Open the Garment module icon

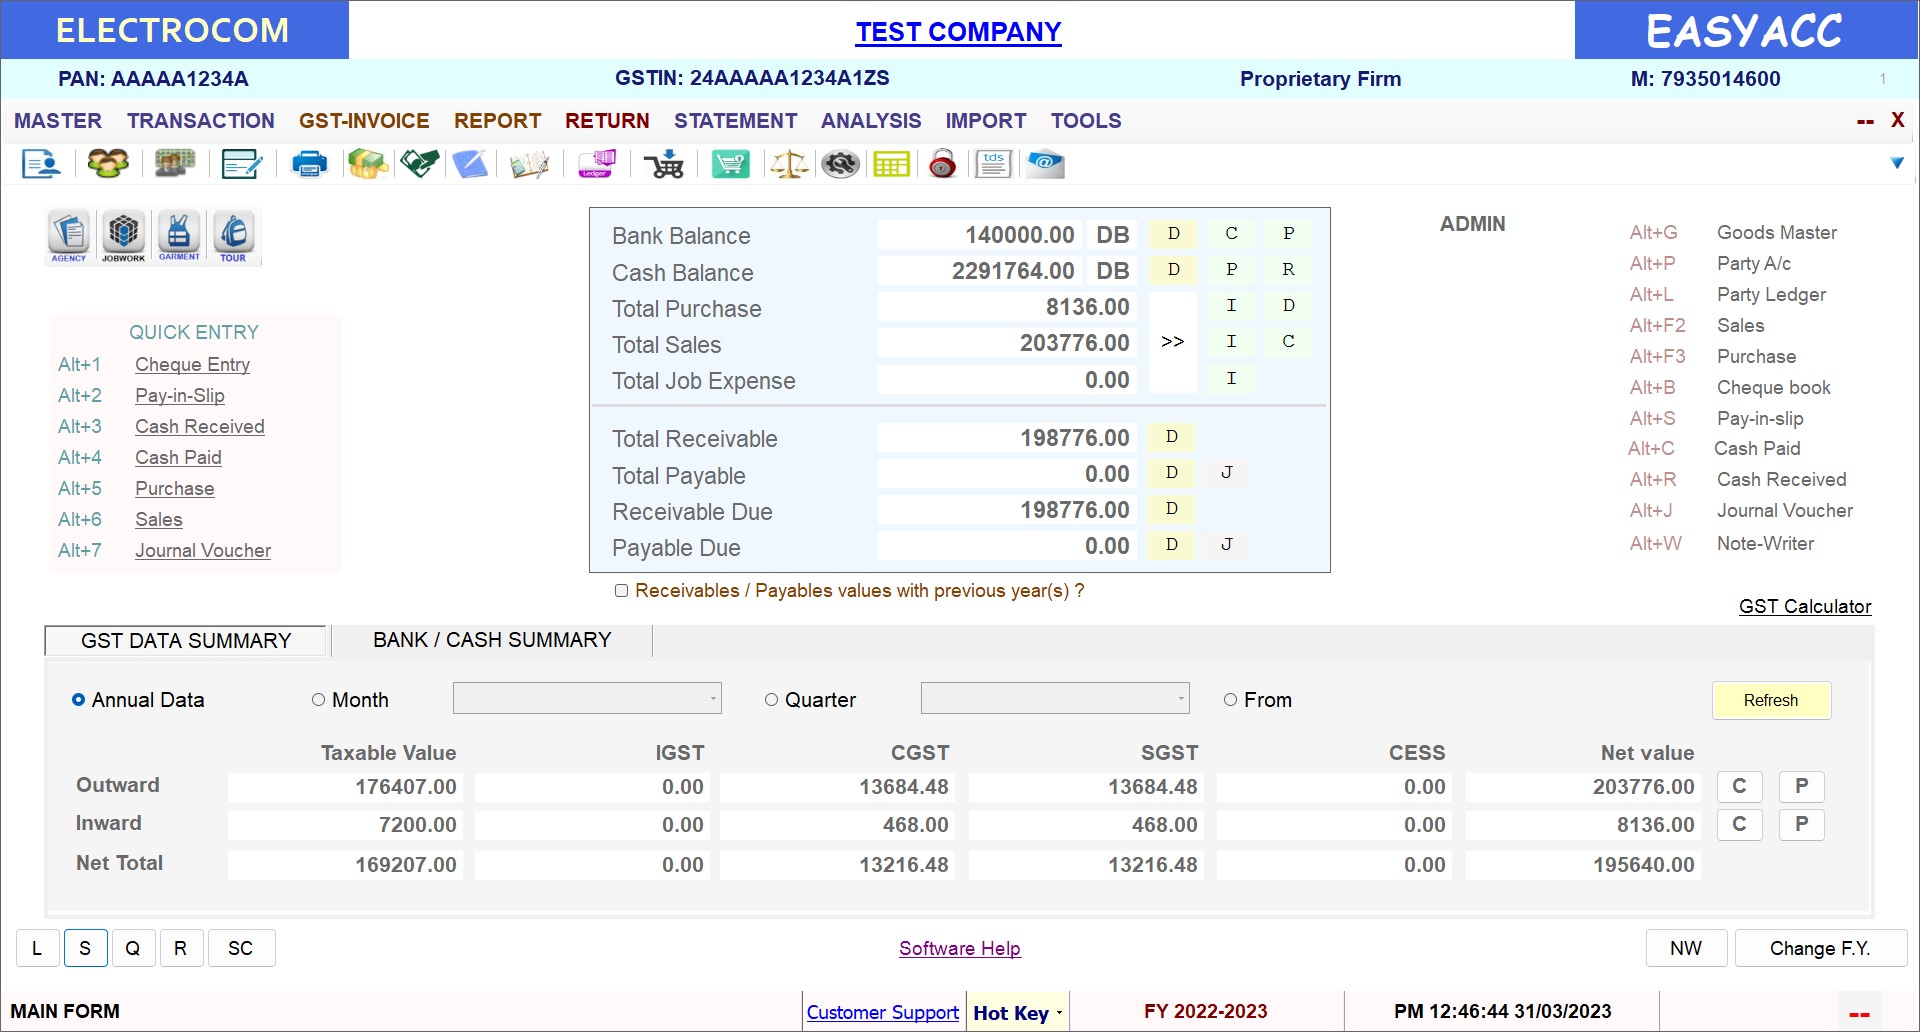point(179,236)
